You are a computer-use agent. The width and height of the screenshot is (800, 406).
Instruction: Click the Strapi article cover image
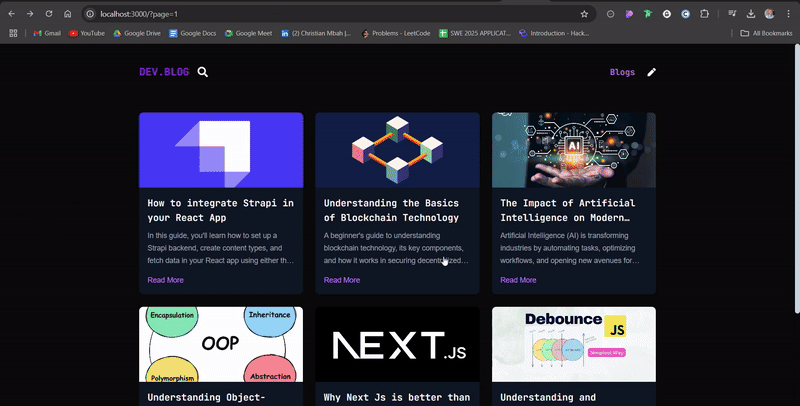click(x=221, y=150)
